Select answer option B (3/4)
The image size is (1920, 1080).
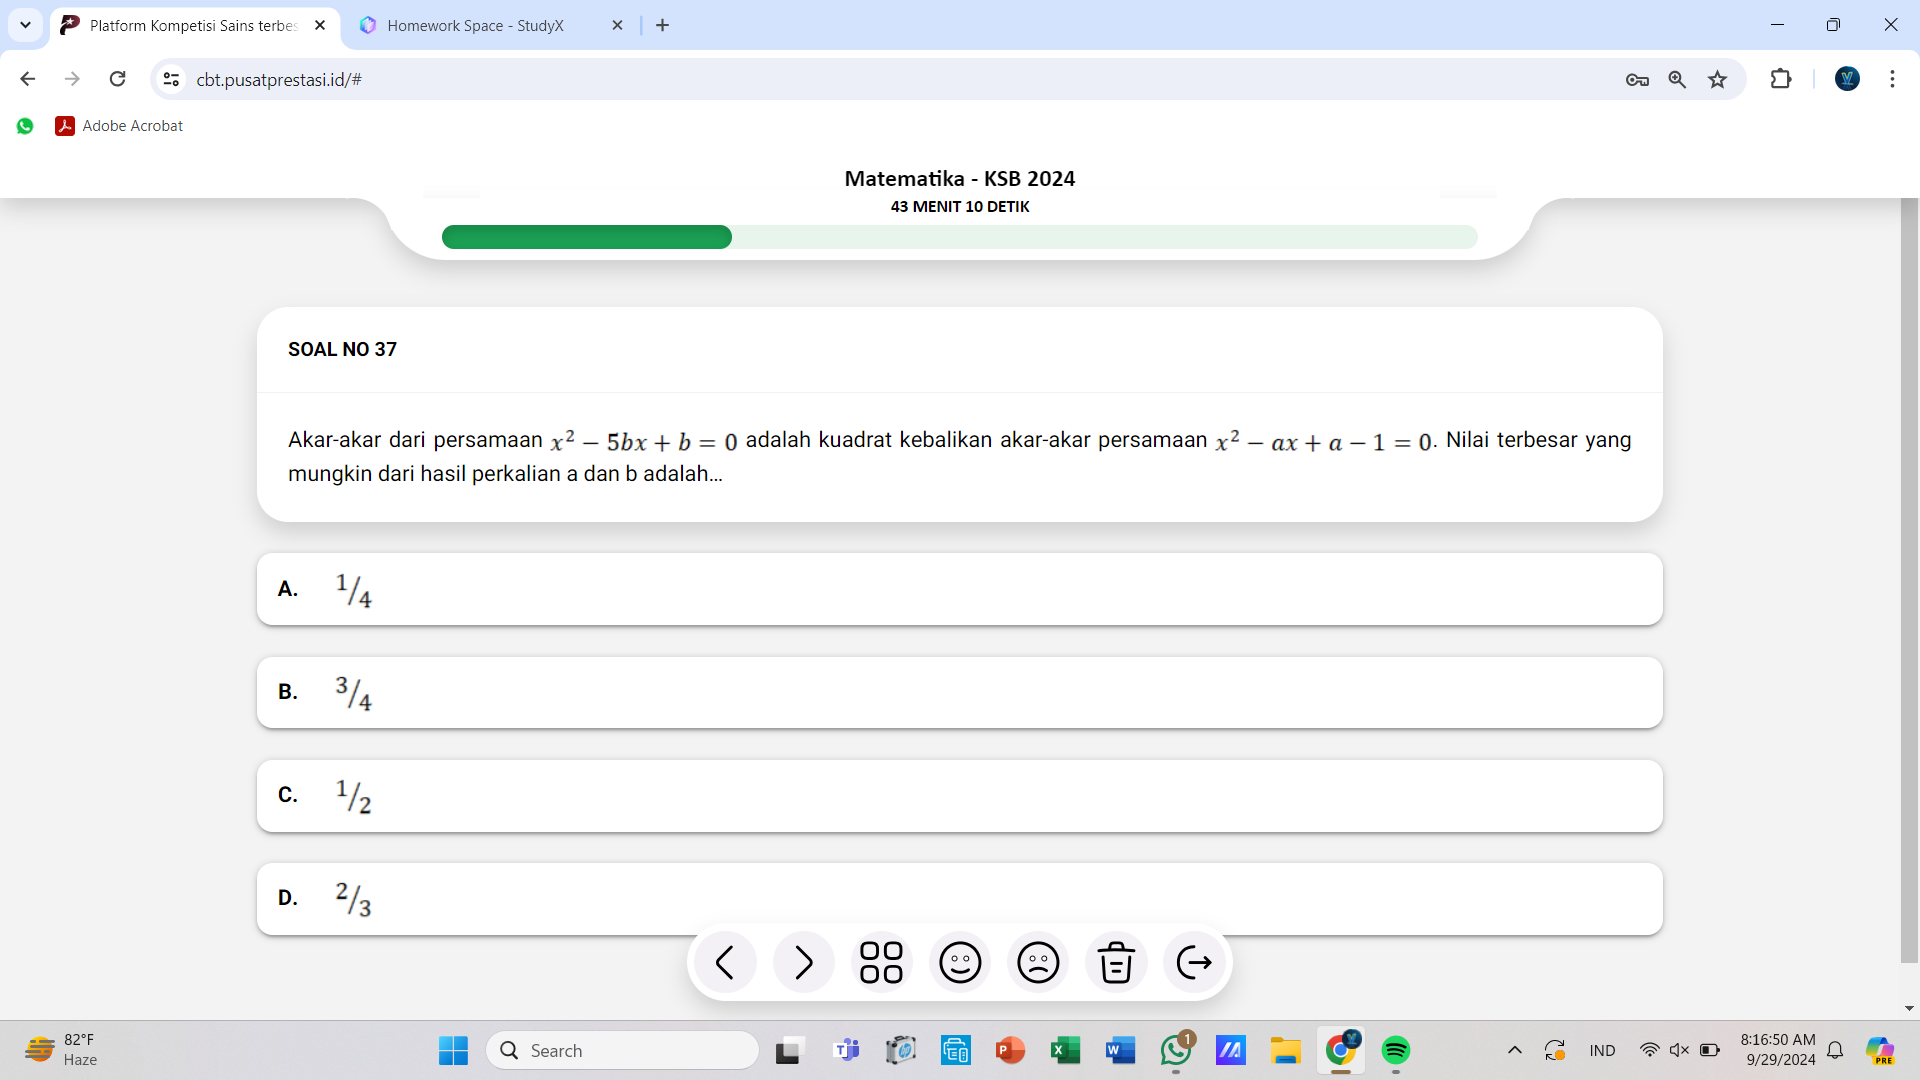tap(960, 691)
